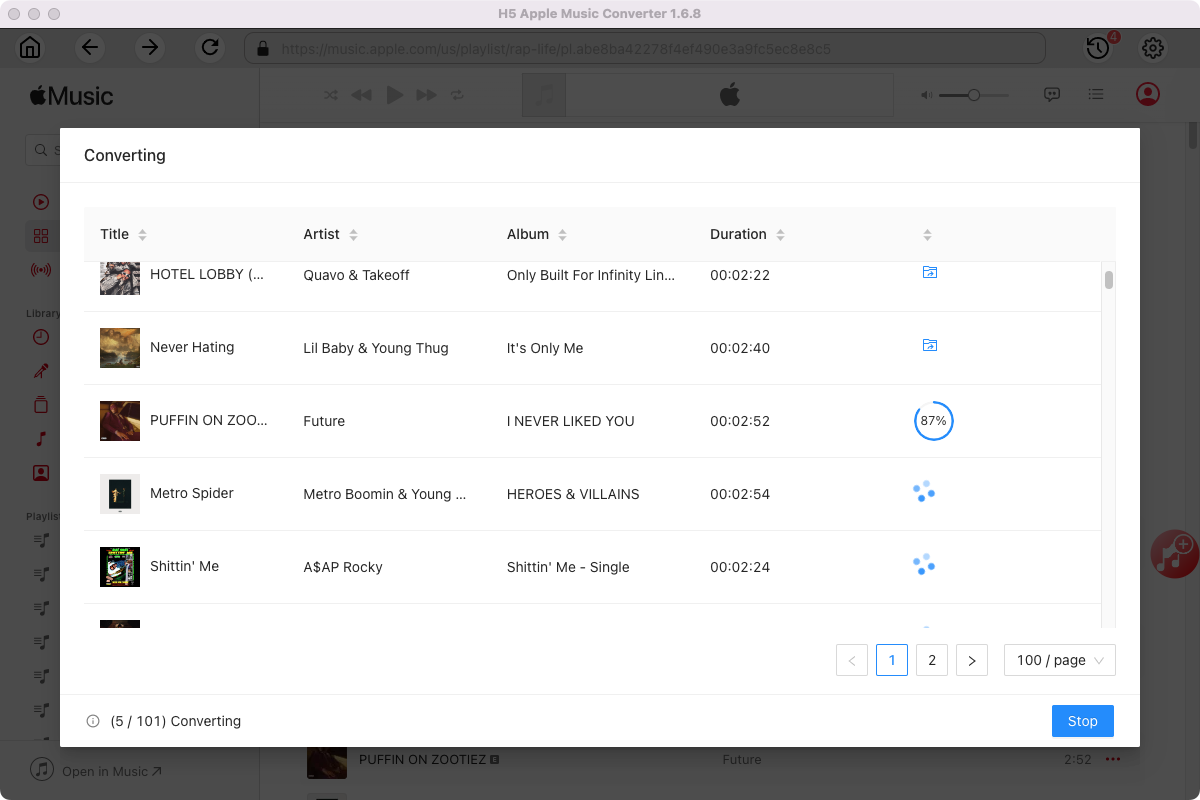This screenshot has height=800, width=1200.
Task: Select page 1 in pagination
Action: coord(892,660)
